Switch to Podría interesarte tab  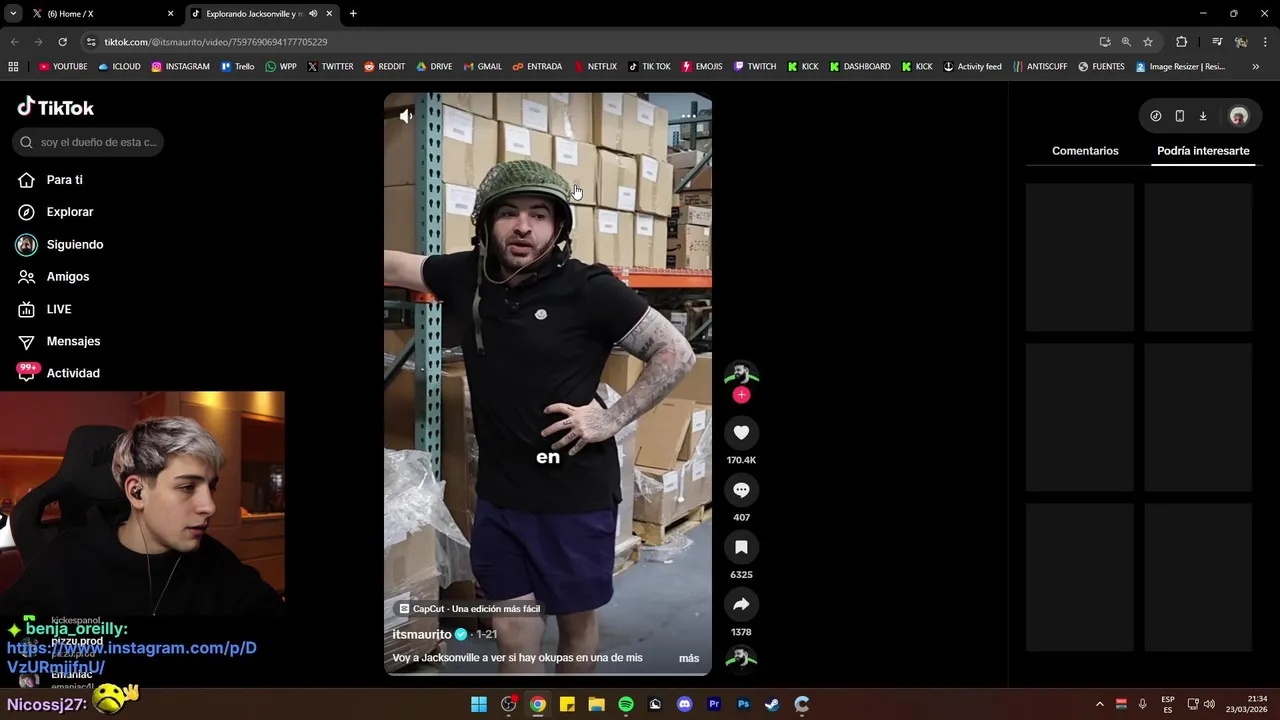coord(1203,151)
